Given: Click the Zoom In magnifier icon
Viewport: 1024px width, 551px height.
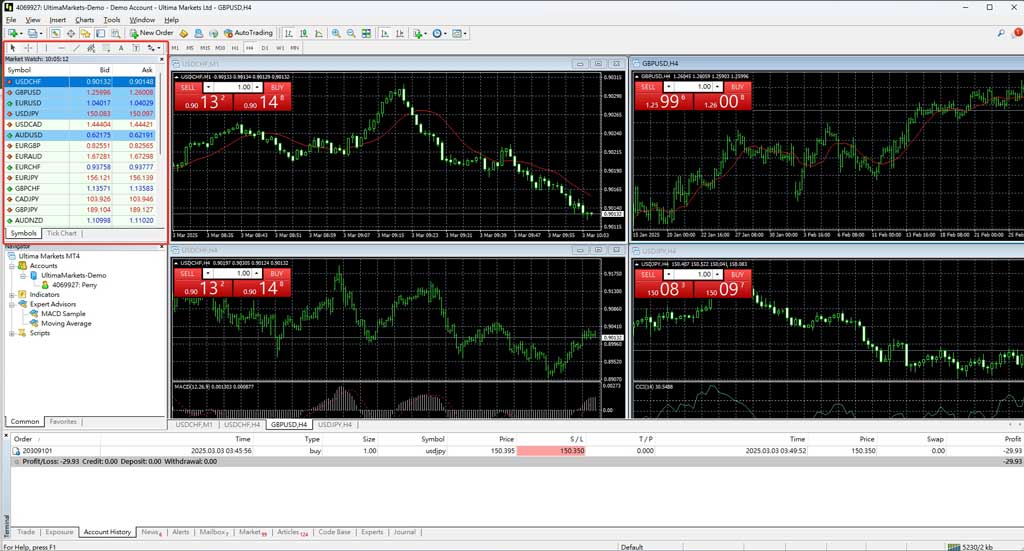Looking at the screenshot, I should point(336,33).
